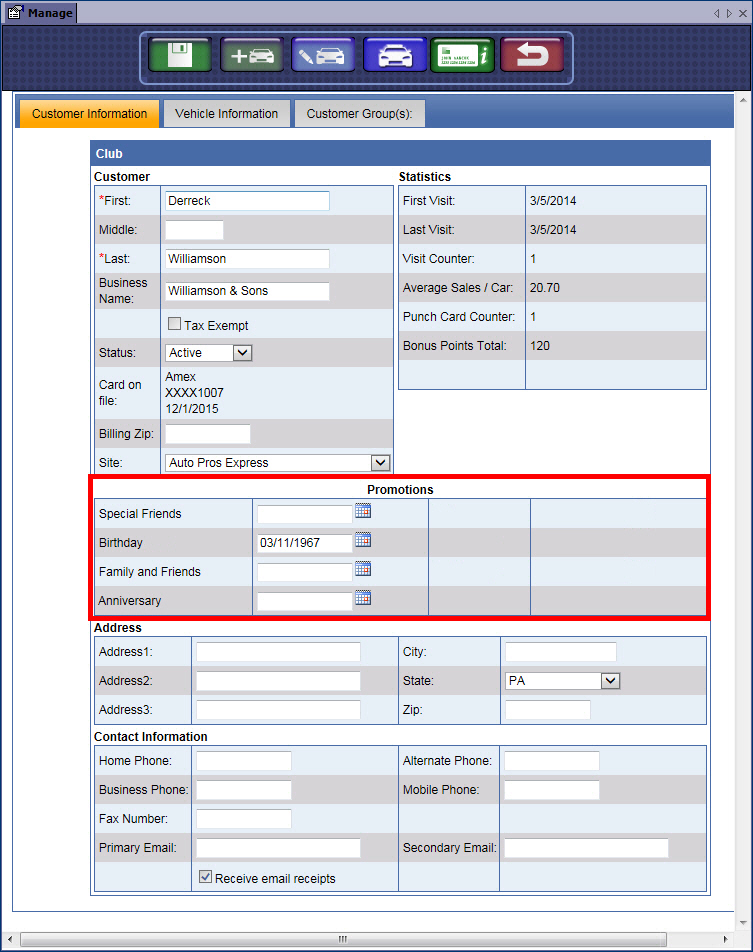Viewport: 753px width, 952px height.
Task: Open calendar picker for Special Friends
Action: click(363, 512)
